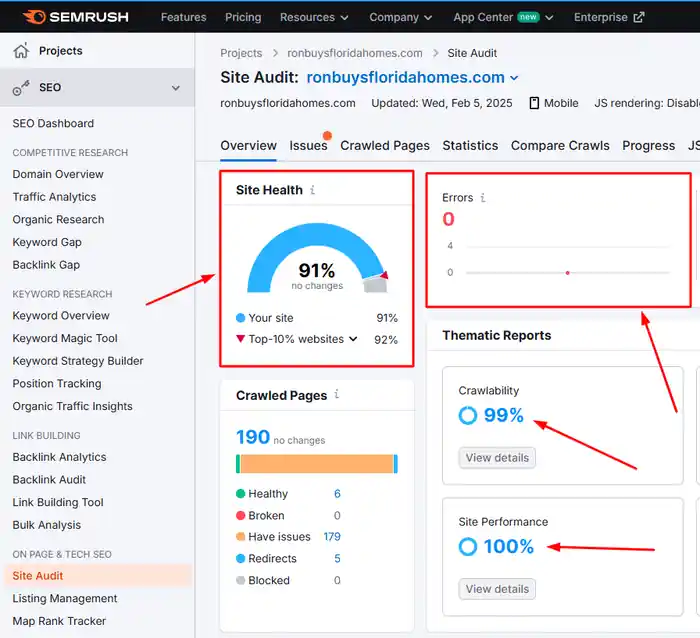The height and width of the screenshot is (638, 700).
Task: Switch to the Progress tab
Action: tap(648, 146)
